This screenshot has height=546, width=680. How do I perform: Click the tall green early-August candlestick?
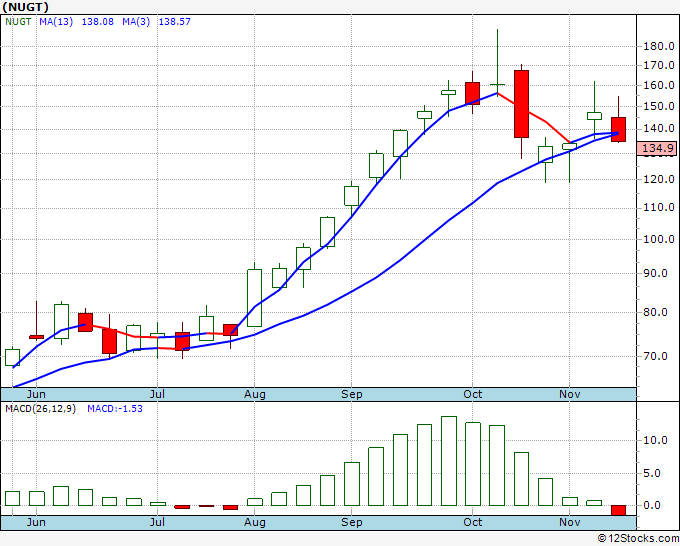click(x=255, y=298)
